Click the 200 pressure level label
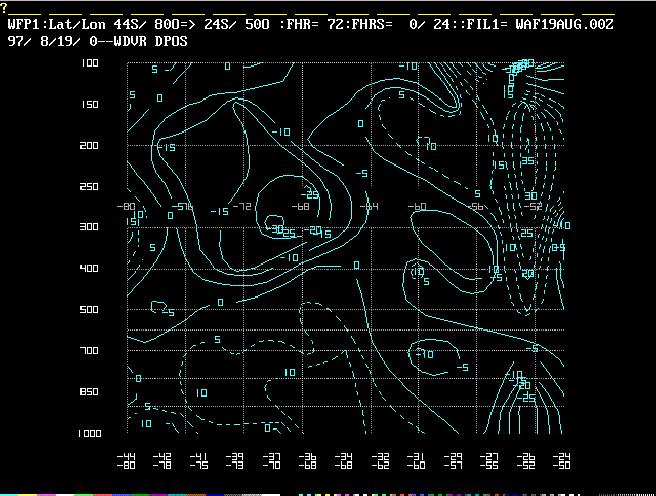The height and width of the screenshot is (496, 656). (89, 146)
